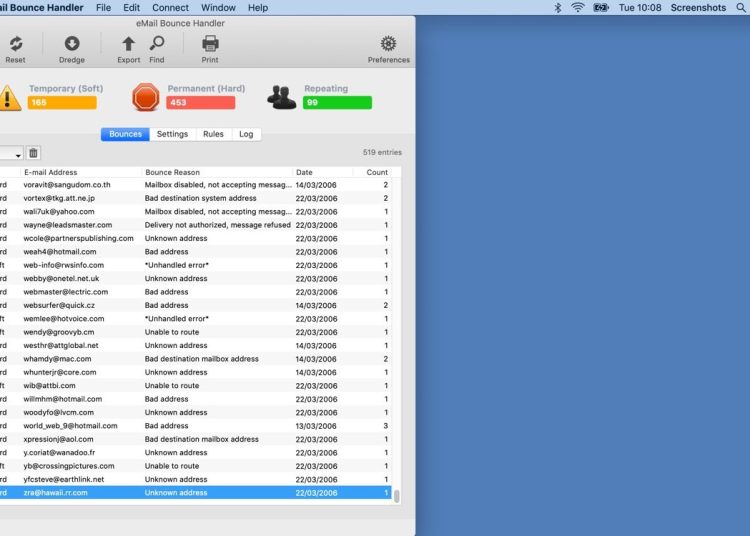Viewport: 750px width, 536px height.
Task: Click the Repeating bounces people icon
Action: point(282,97)
